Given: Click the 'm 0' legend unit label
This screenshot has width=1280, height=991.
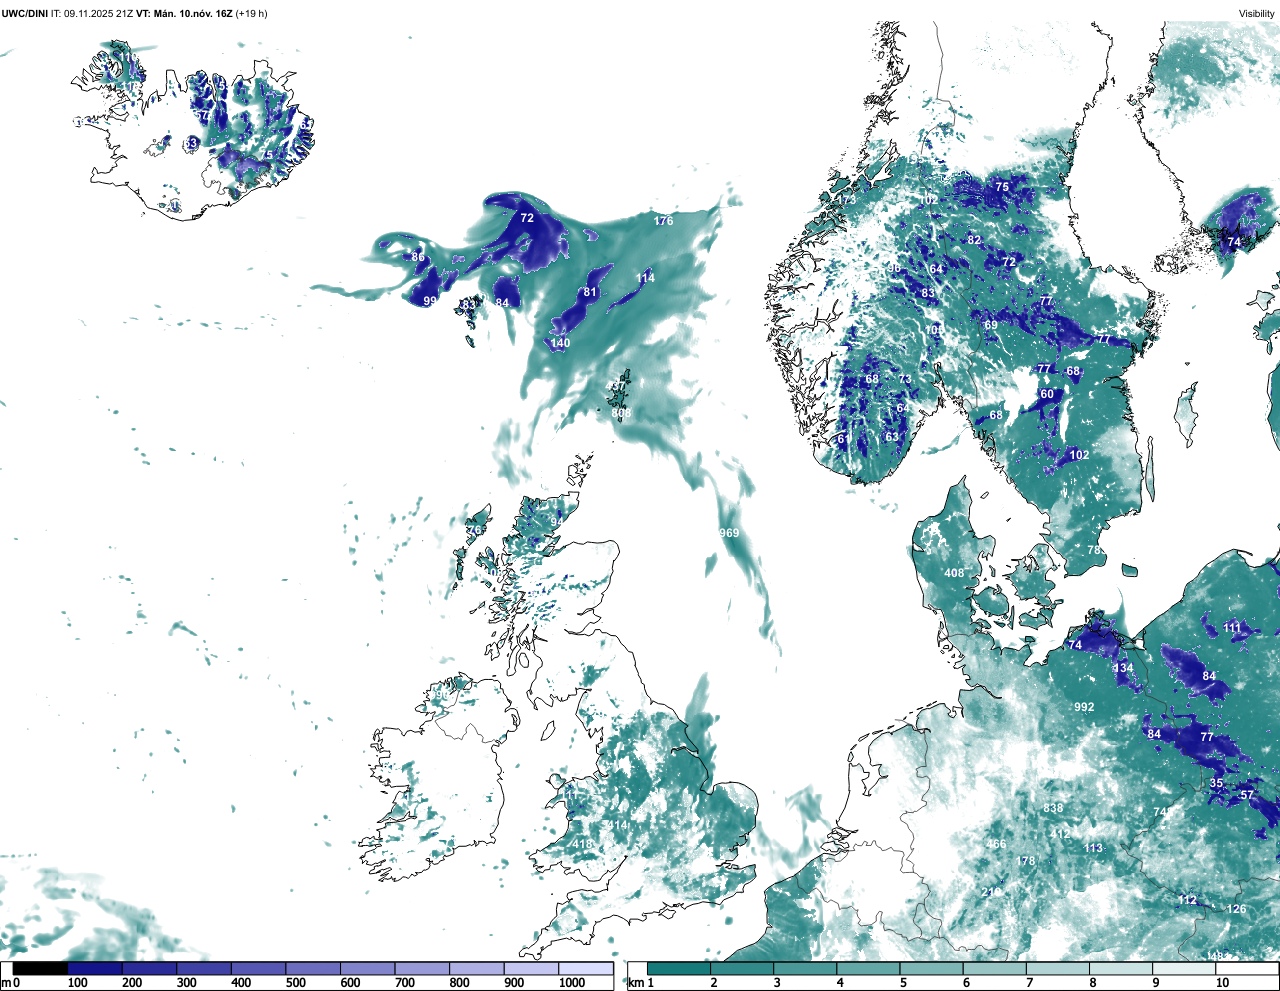Looking at the screenshot, I should (11, 983).
